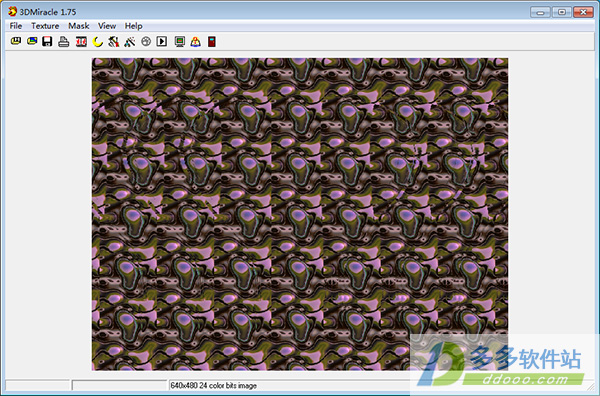Click the brush-and-pencil tools icon
This screenshot has height=396, width=600.
[x=113, y=41]
